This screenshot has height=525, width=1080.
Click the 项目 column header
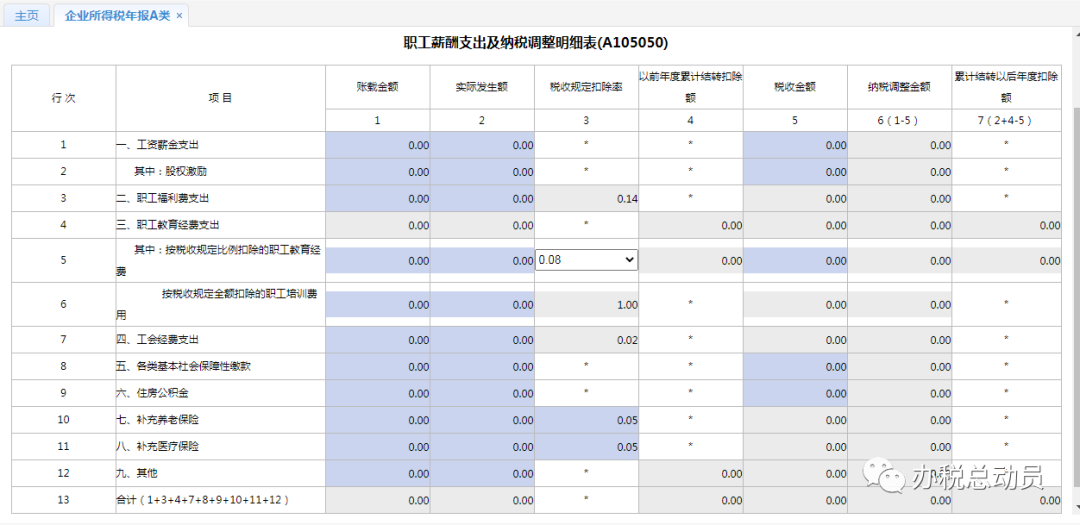pyautogui.click(x=220, y=98)
